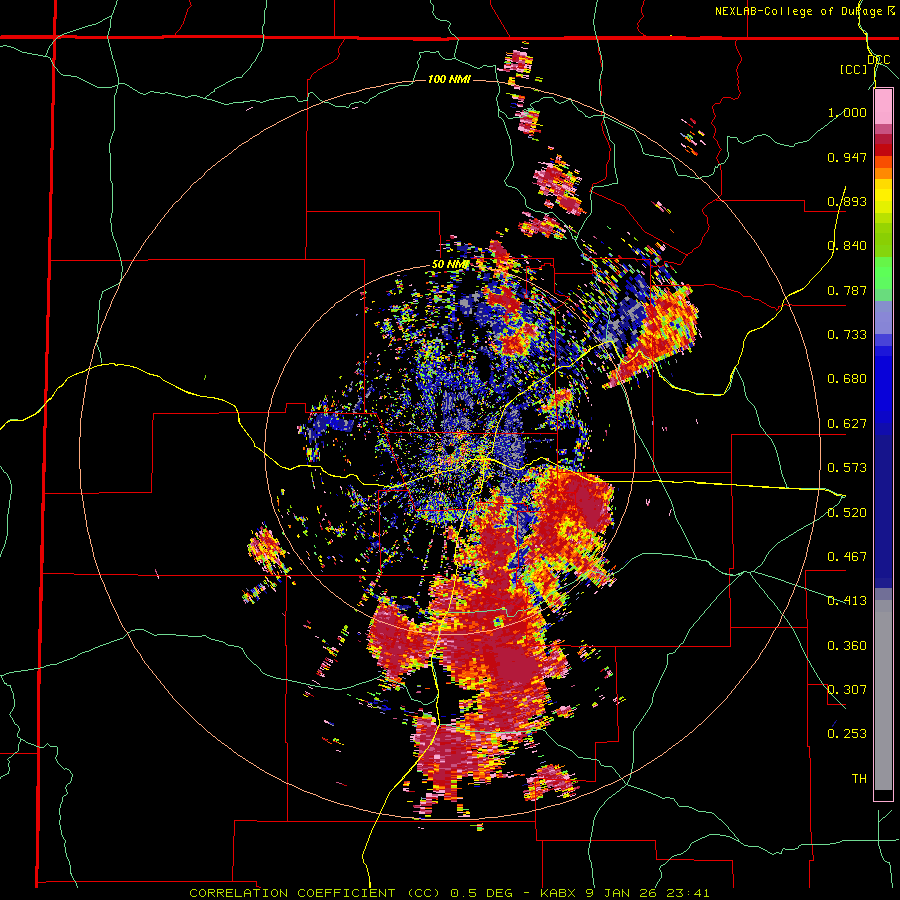This screenshot has height=900, width=900.
Task: Click the 0.253 scale value
Action: coord(847,734)
